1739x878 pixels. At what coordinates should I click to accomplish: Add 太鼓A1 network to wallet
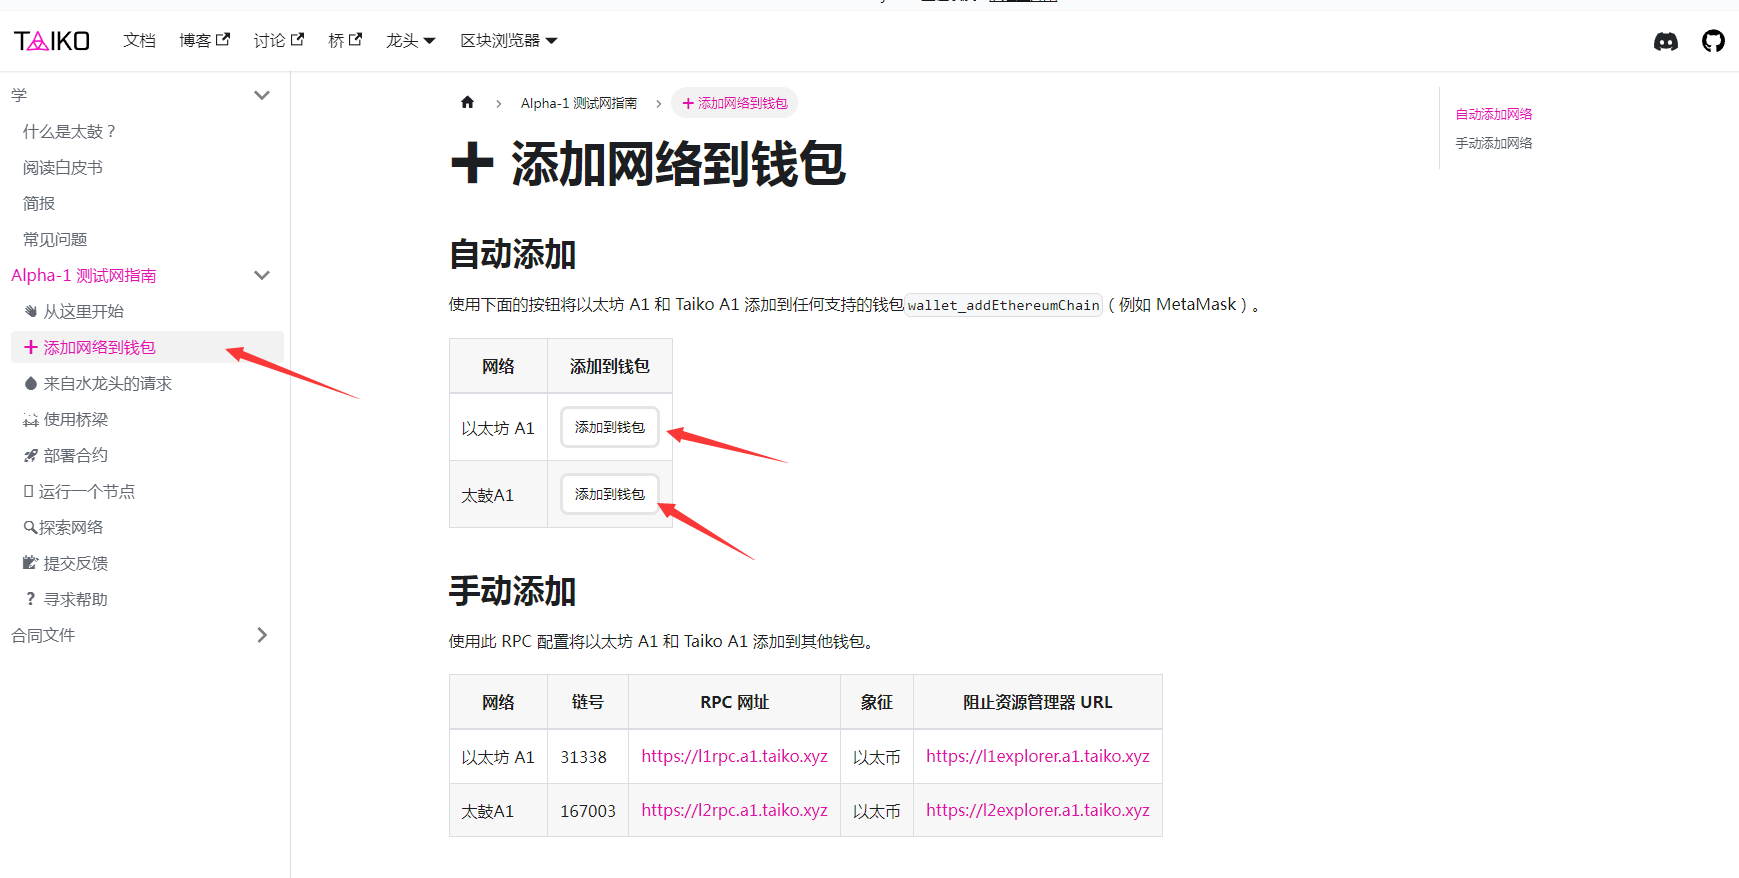(x=610, y=494)
